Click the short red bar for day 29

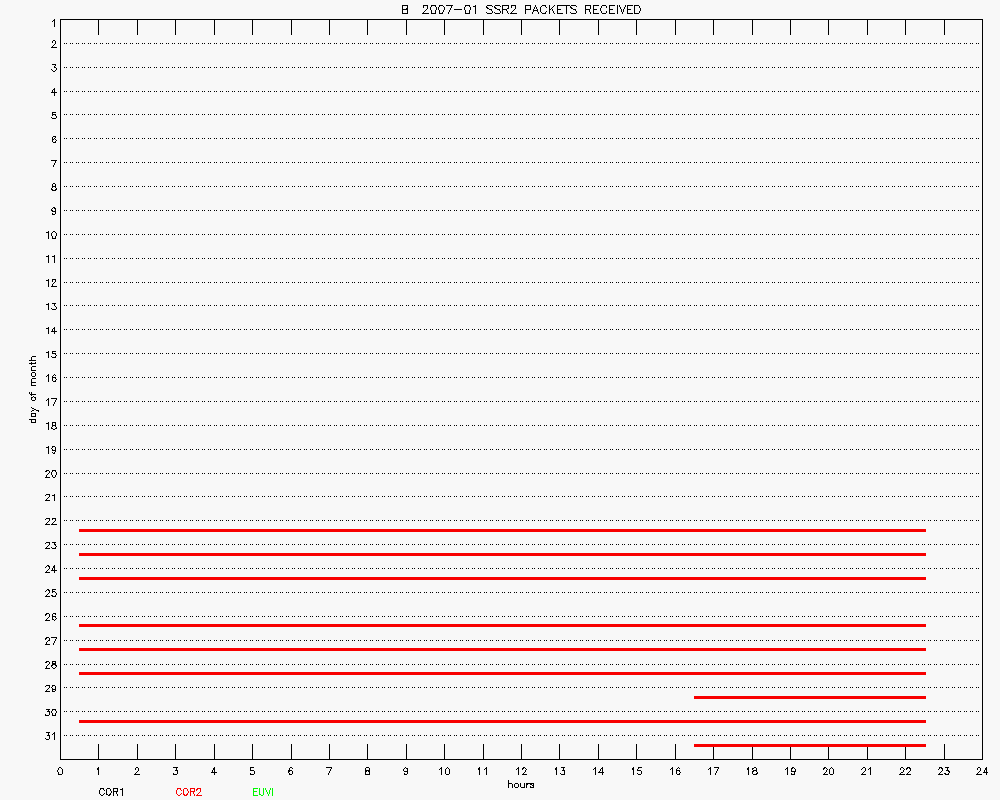809,697
